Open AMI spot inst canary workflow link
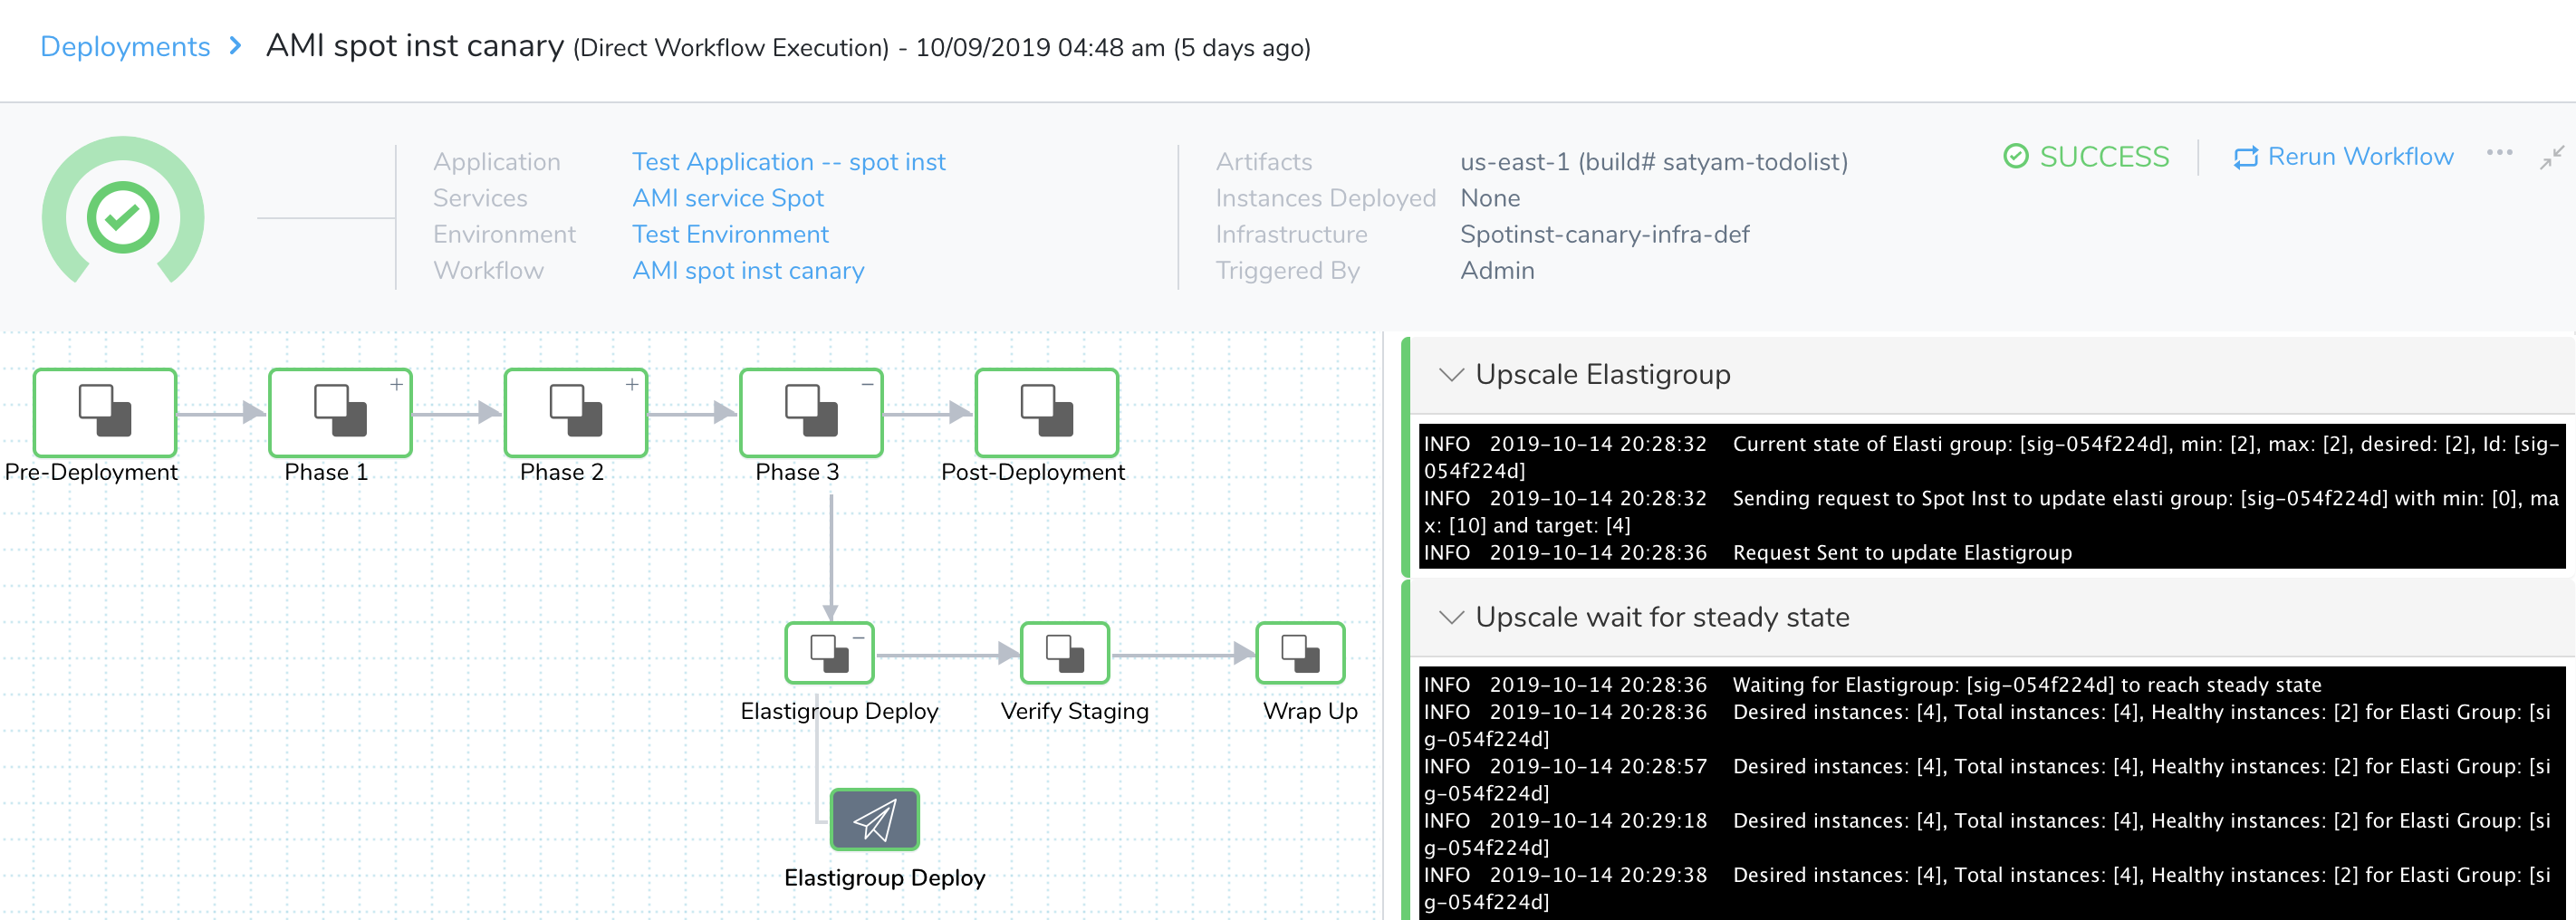This screenshot has height=920, width=2576. click(748, 270)
